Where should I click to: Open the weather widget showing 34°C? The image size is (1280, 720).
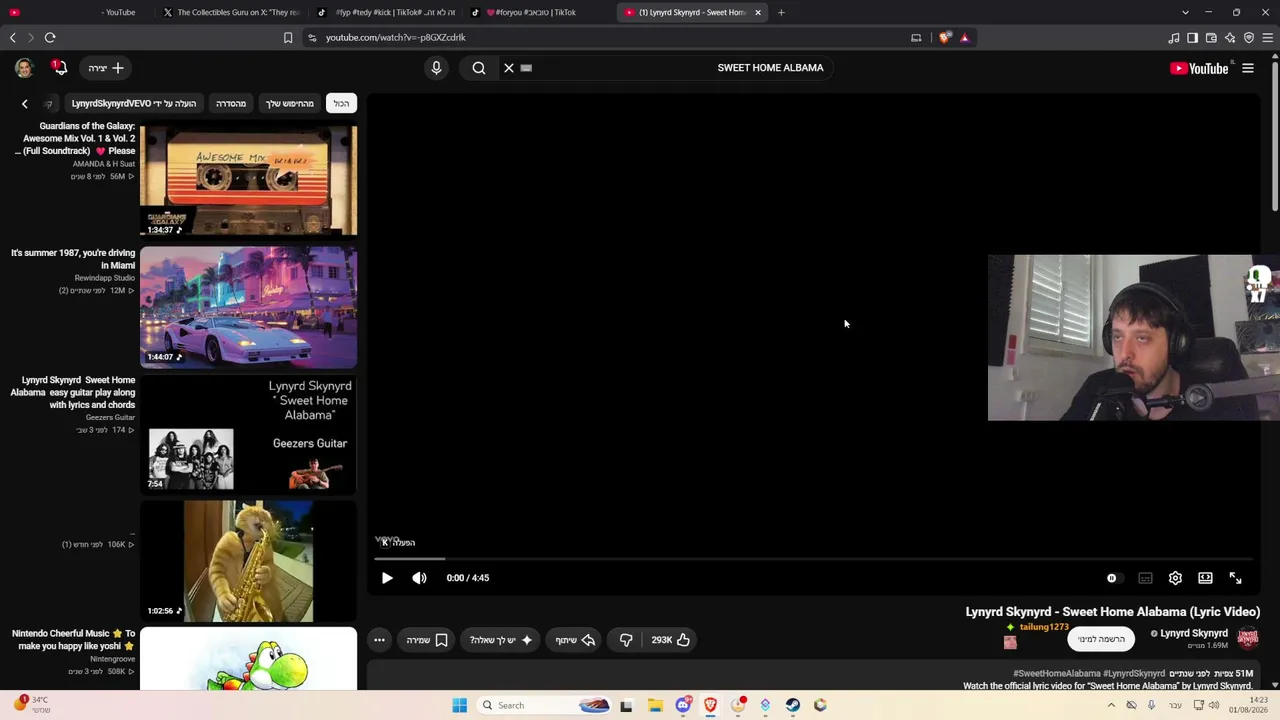[x=32, y=705]
